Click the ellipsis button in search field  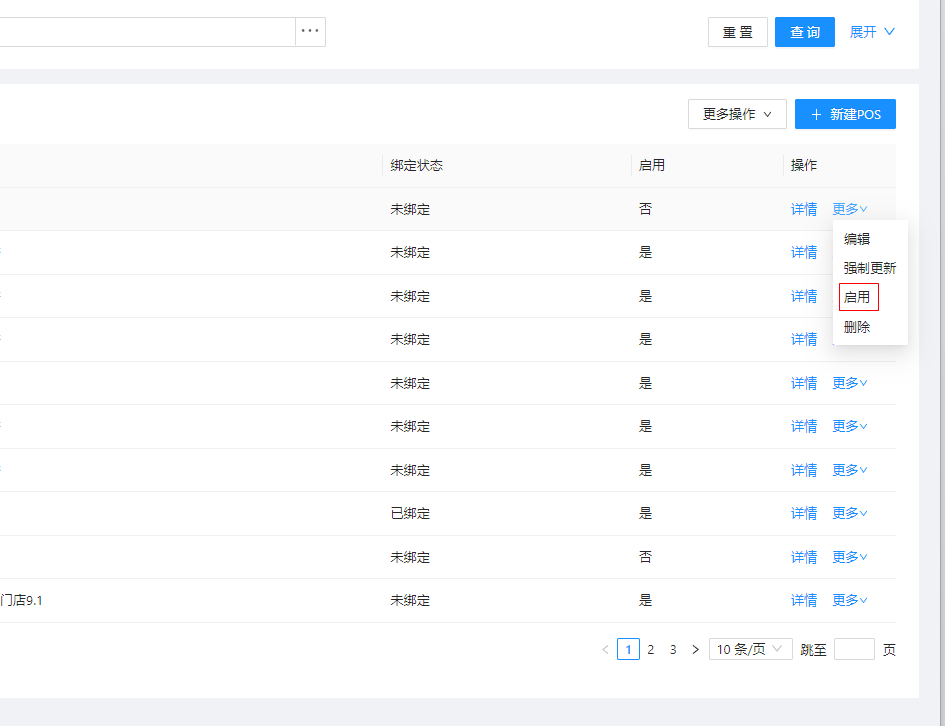click(x=310, y=31)
